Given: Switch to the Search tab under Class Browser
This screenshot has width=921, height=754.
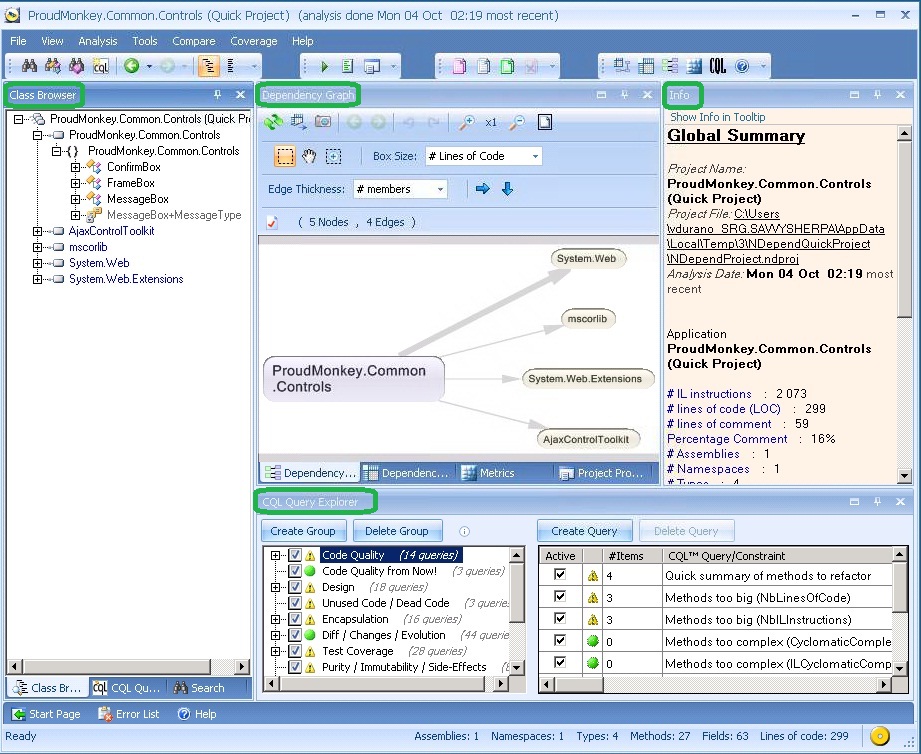Looking at the screenshot, I should 200,688.
